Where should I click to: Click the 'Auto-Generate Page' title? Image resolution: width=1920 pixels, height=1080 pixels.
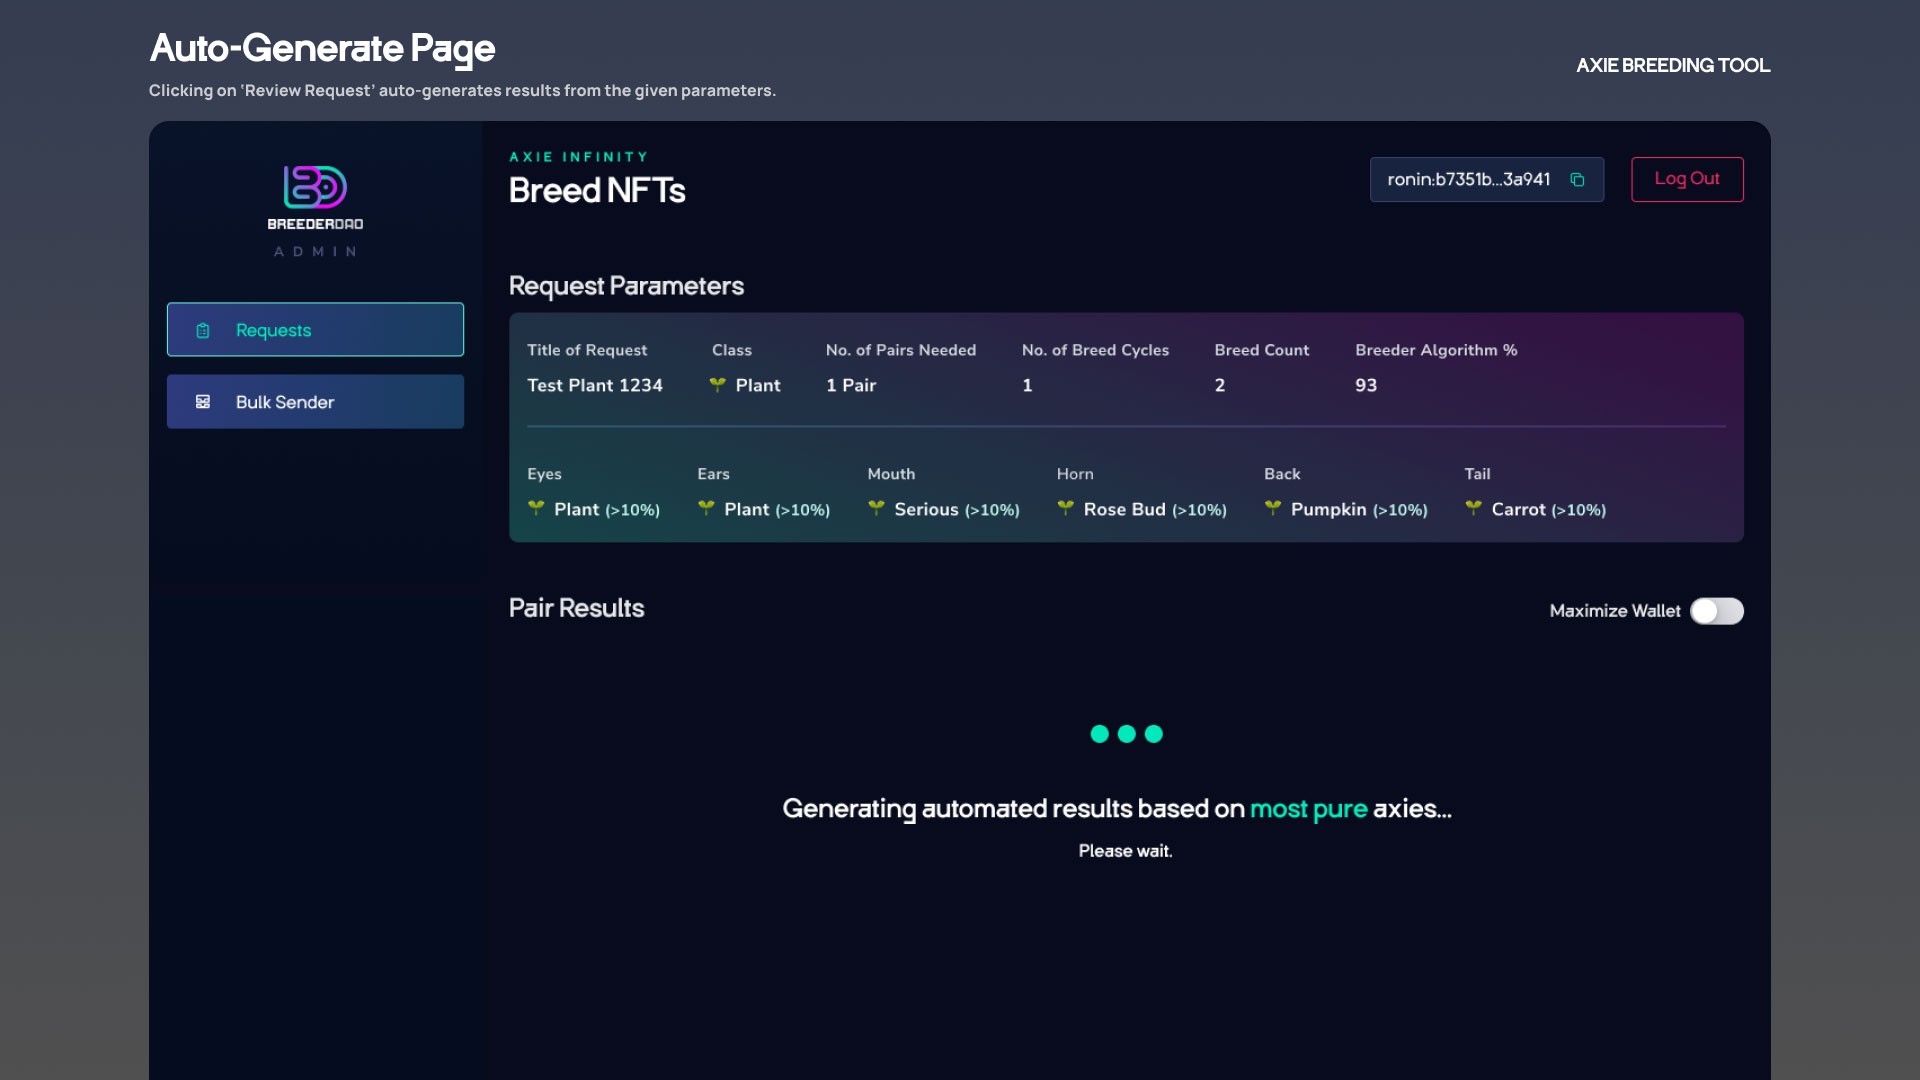pyautogui.click(x=322, y=48)
